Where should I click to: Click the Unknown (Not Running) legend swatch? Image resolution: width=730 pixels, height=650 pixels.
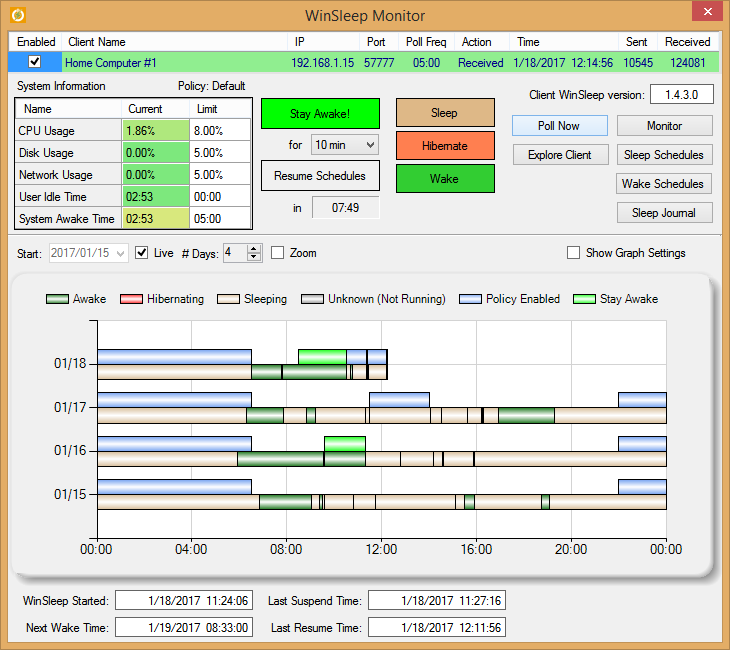[x=312, y=299]
